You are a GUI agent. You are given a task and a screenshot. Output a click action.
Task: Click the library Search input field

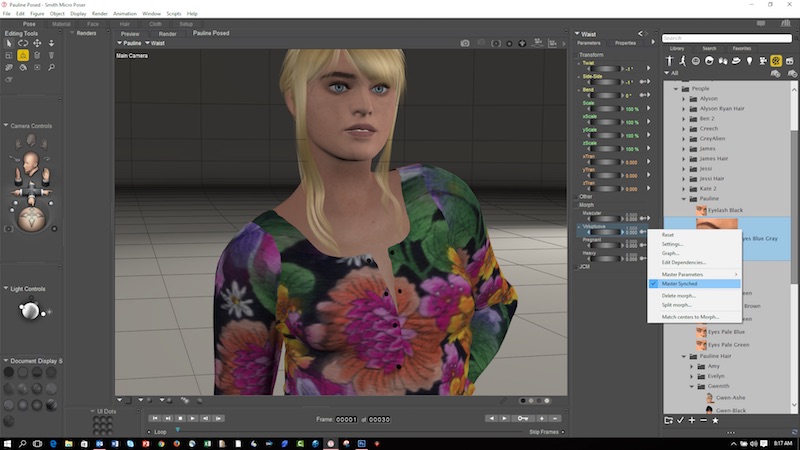point(727,38)
